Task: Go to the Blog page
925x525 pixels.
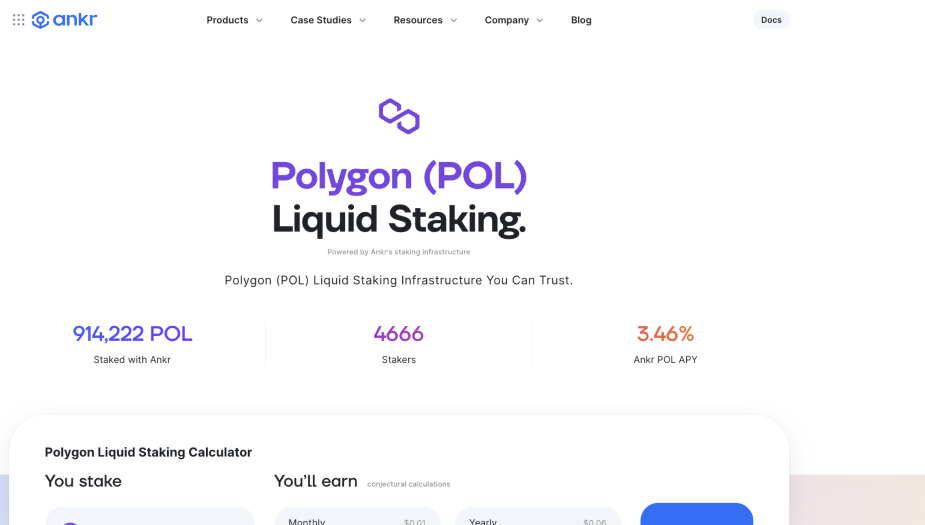Action: (581, 20)
